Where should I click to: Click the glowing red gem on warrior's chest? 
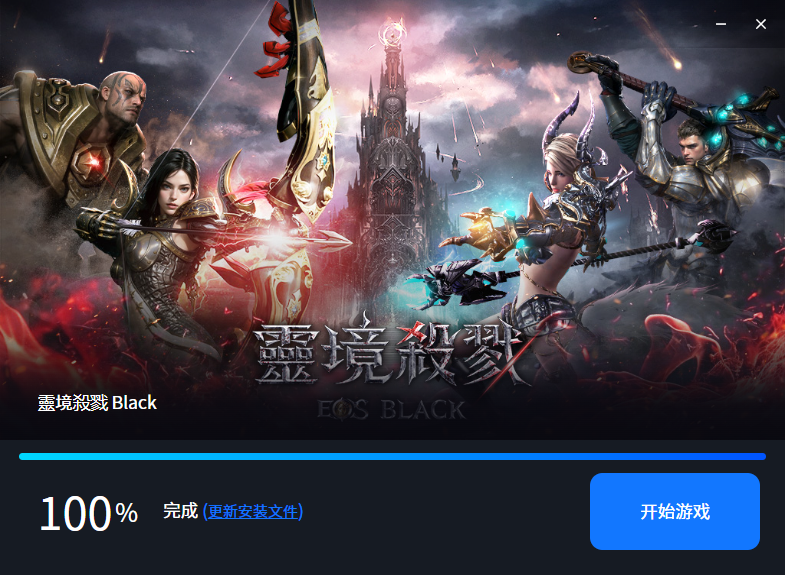(93, 161)
